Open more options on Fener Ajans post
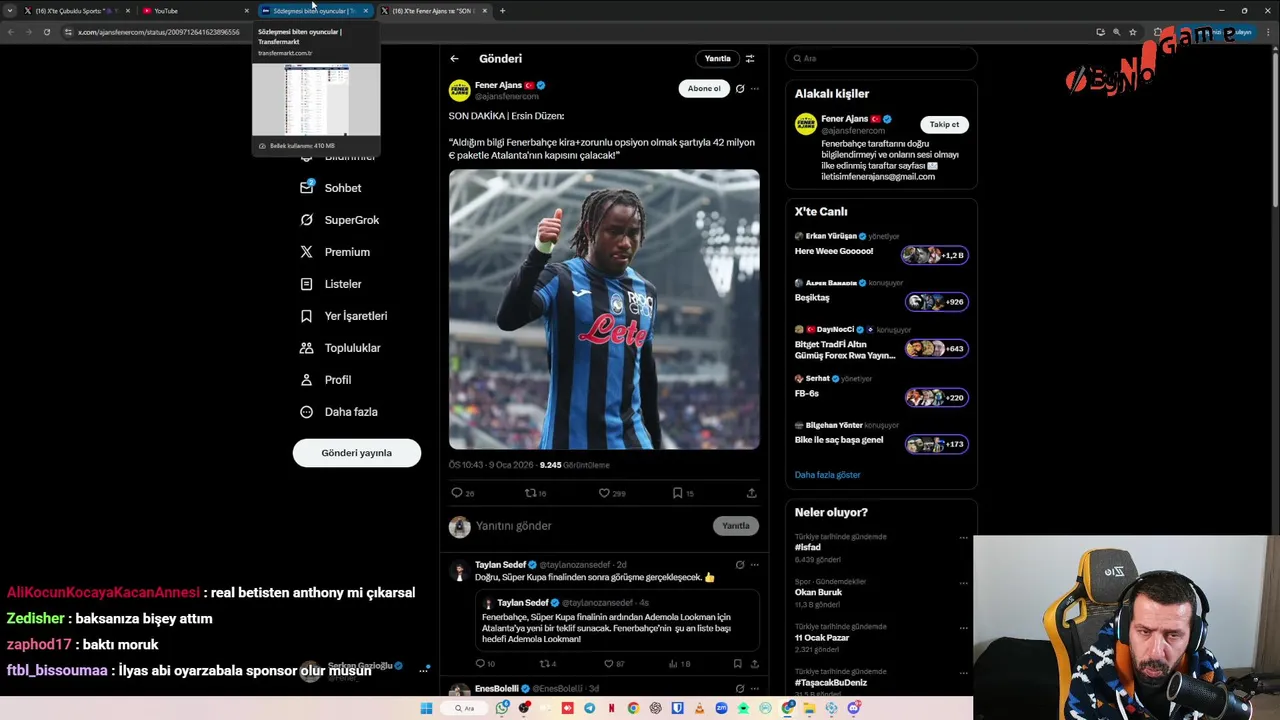Image resolution: width=1280 pixels, height=720 pixels. coord(755,88)
